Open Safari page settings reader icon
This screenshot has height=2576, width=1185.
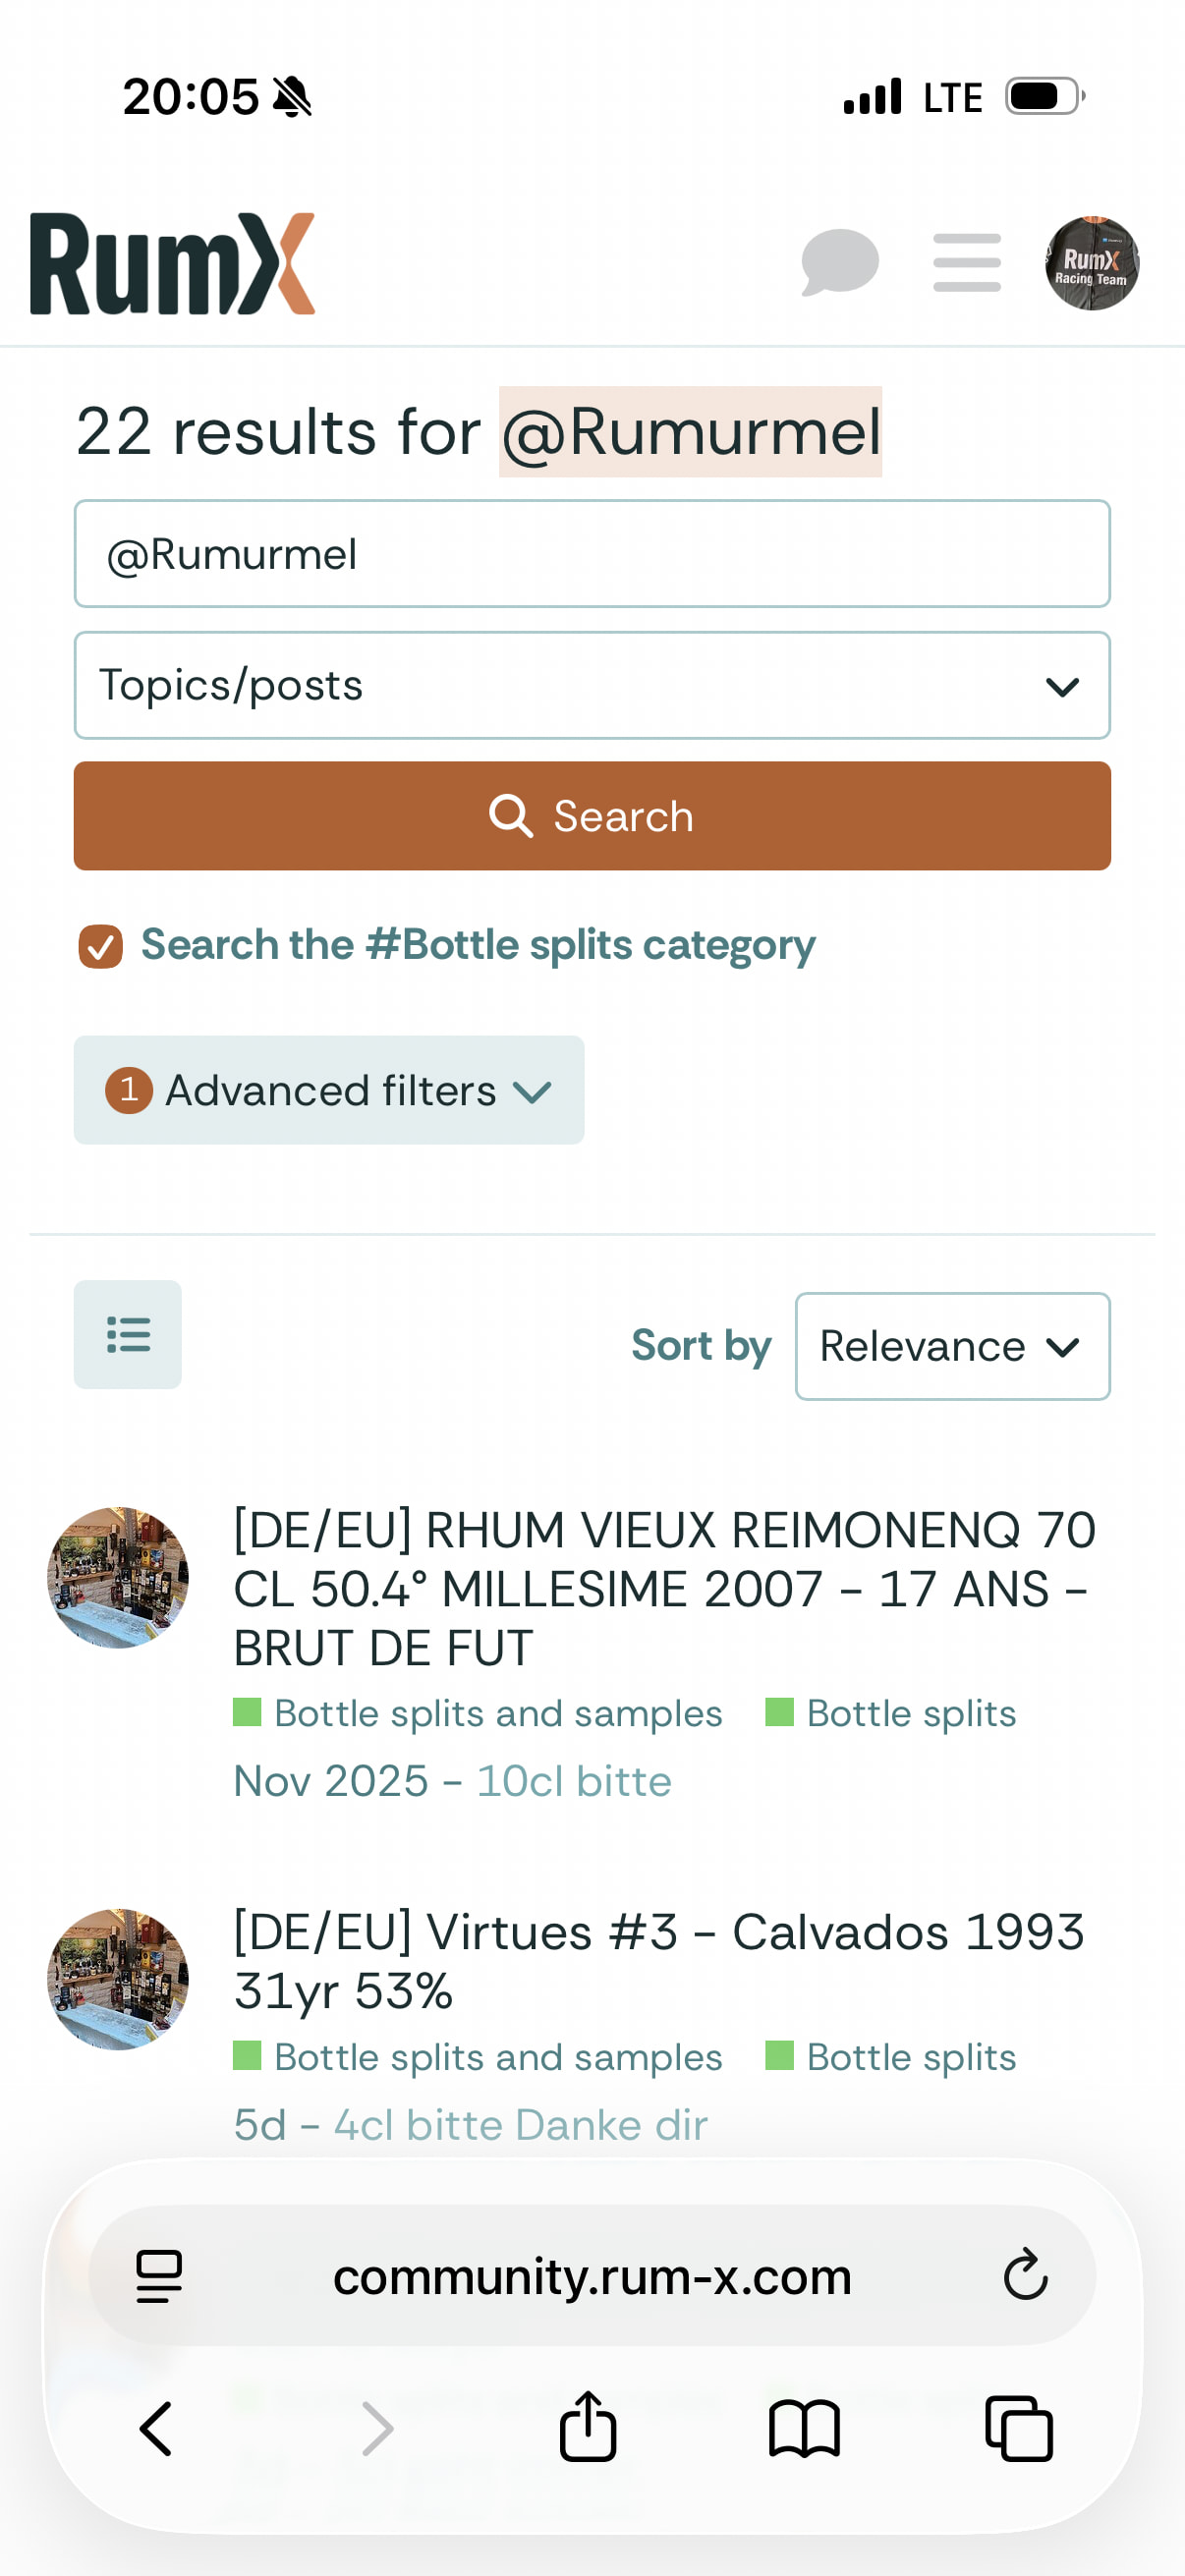pos(159,2276)
